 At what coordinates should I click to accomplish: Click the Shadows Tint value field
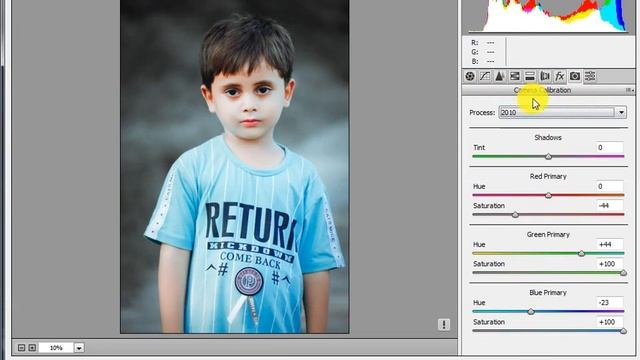[x=609, y=147]
